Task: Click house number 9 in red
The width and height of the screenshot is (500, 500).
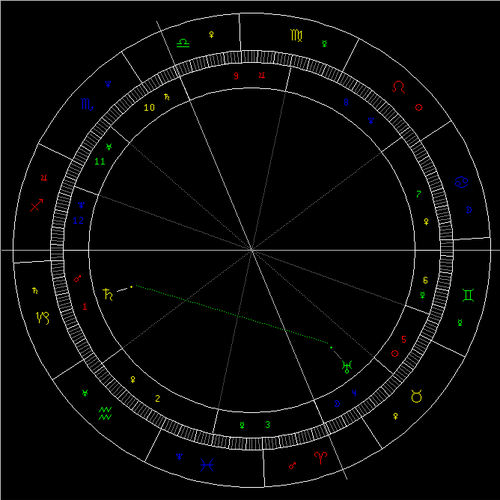Action: pyautogui.click(x=236, y=76)
